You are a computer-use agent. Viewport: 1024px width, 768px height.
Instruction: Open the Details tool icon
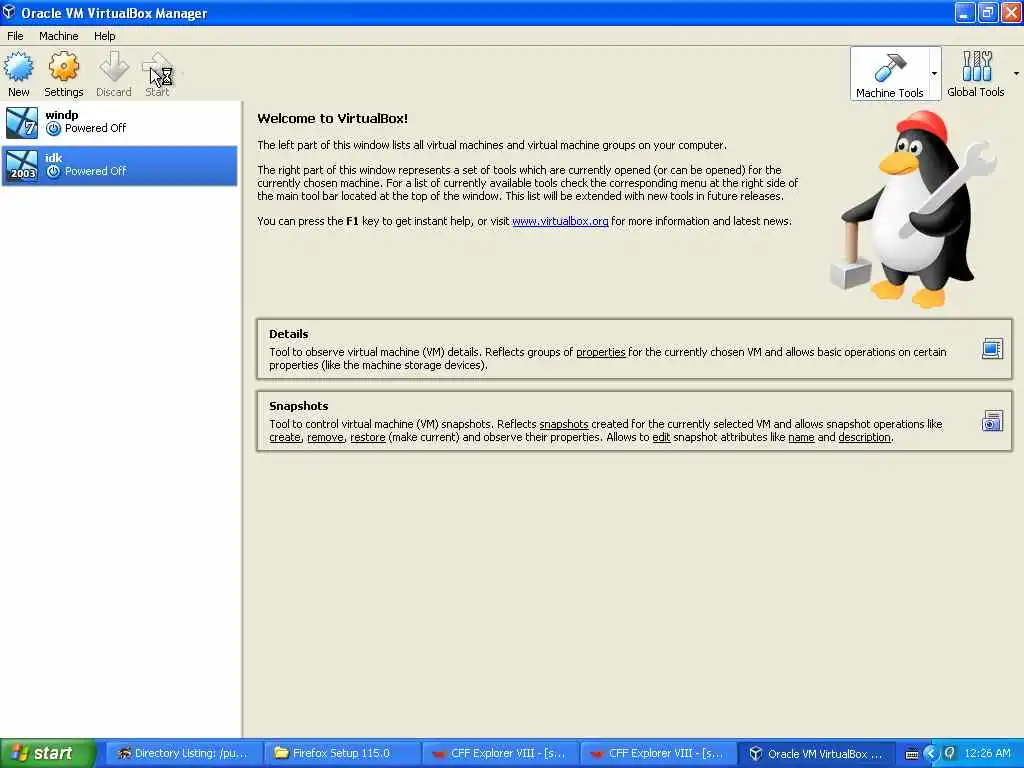(992, 349)
